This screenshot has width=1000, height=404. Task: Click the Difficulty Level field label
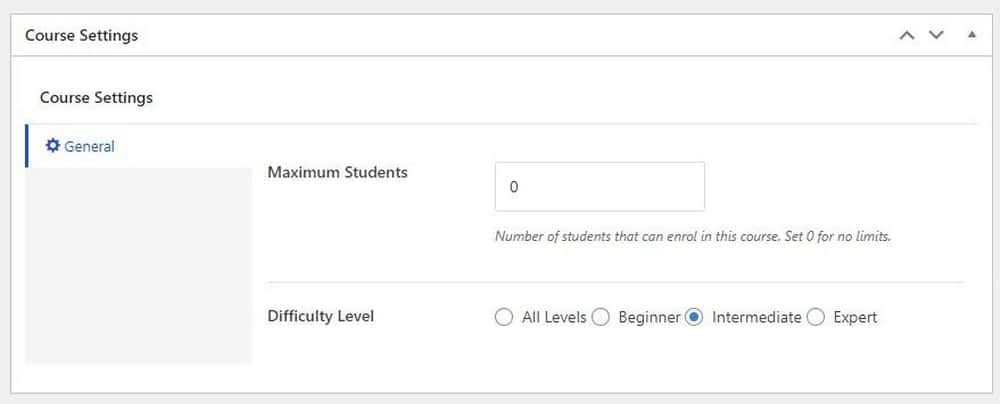pyautogui.click(x=321, y=316)
